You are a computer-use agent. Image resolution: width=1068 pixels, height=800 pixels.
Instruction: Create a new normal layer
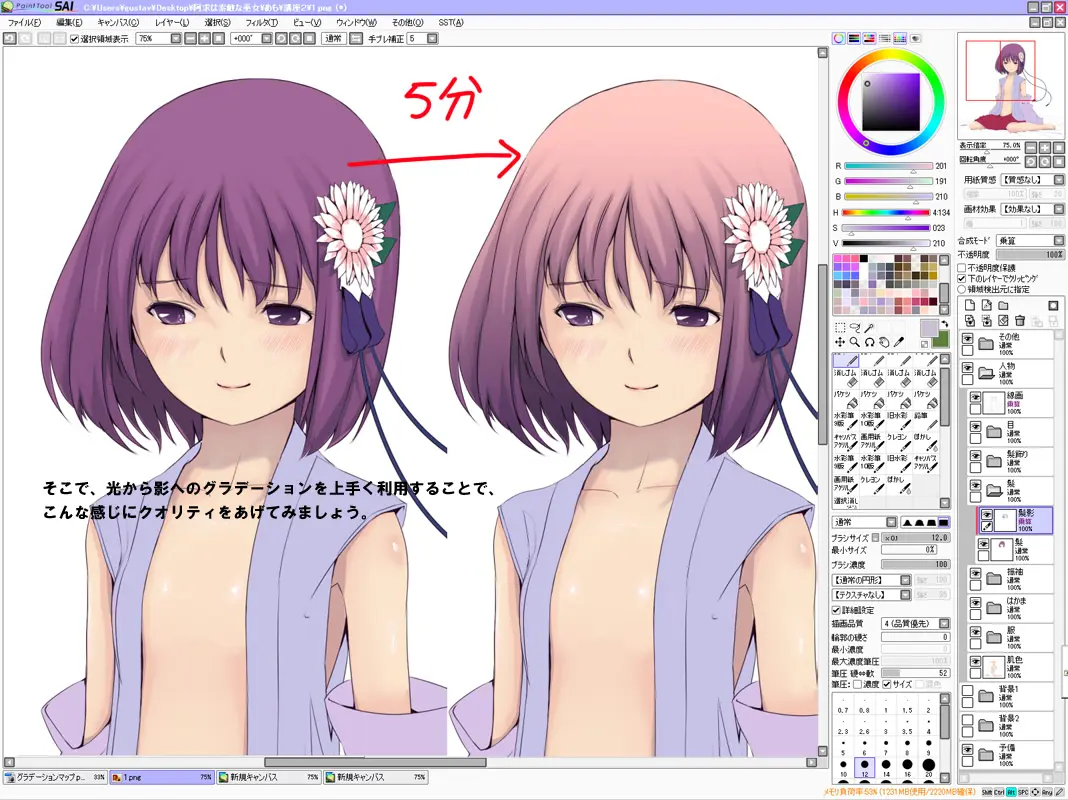click(970, 305)
